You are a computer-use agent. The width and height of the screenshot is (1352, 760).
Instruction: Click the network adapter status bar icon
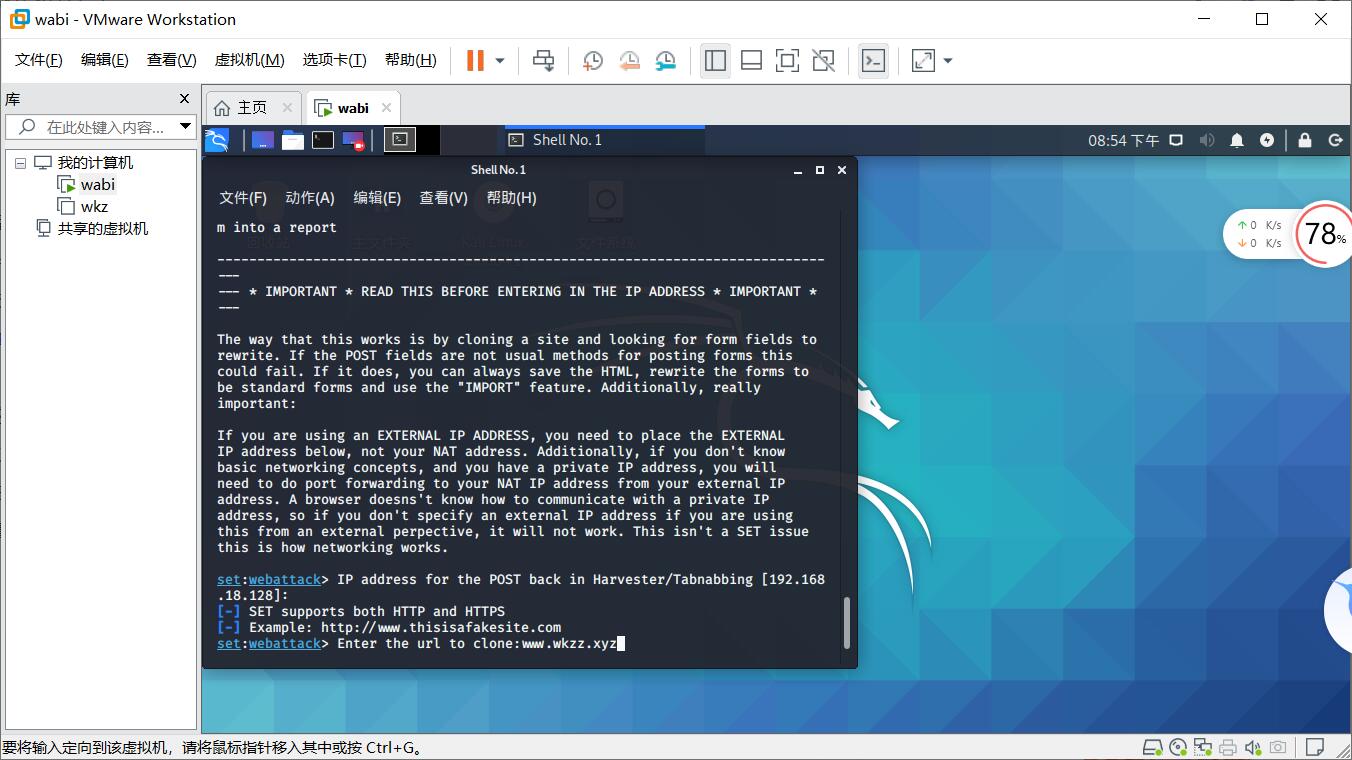pyautogui.click(x=1203, y=747)
